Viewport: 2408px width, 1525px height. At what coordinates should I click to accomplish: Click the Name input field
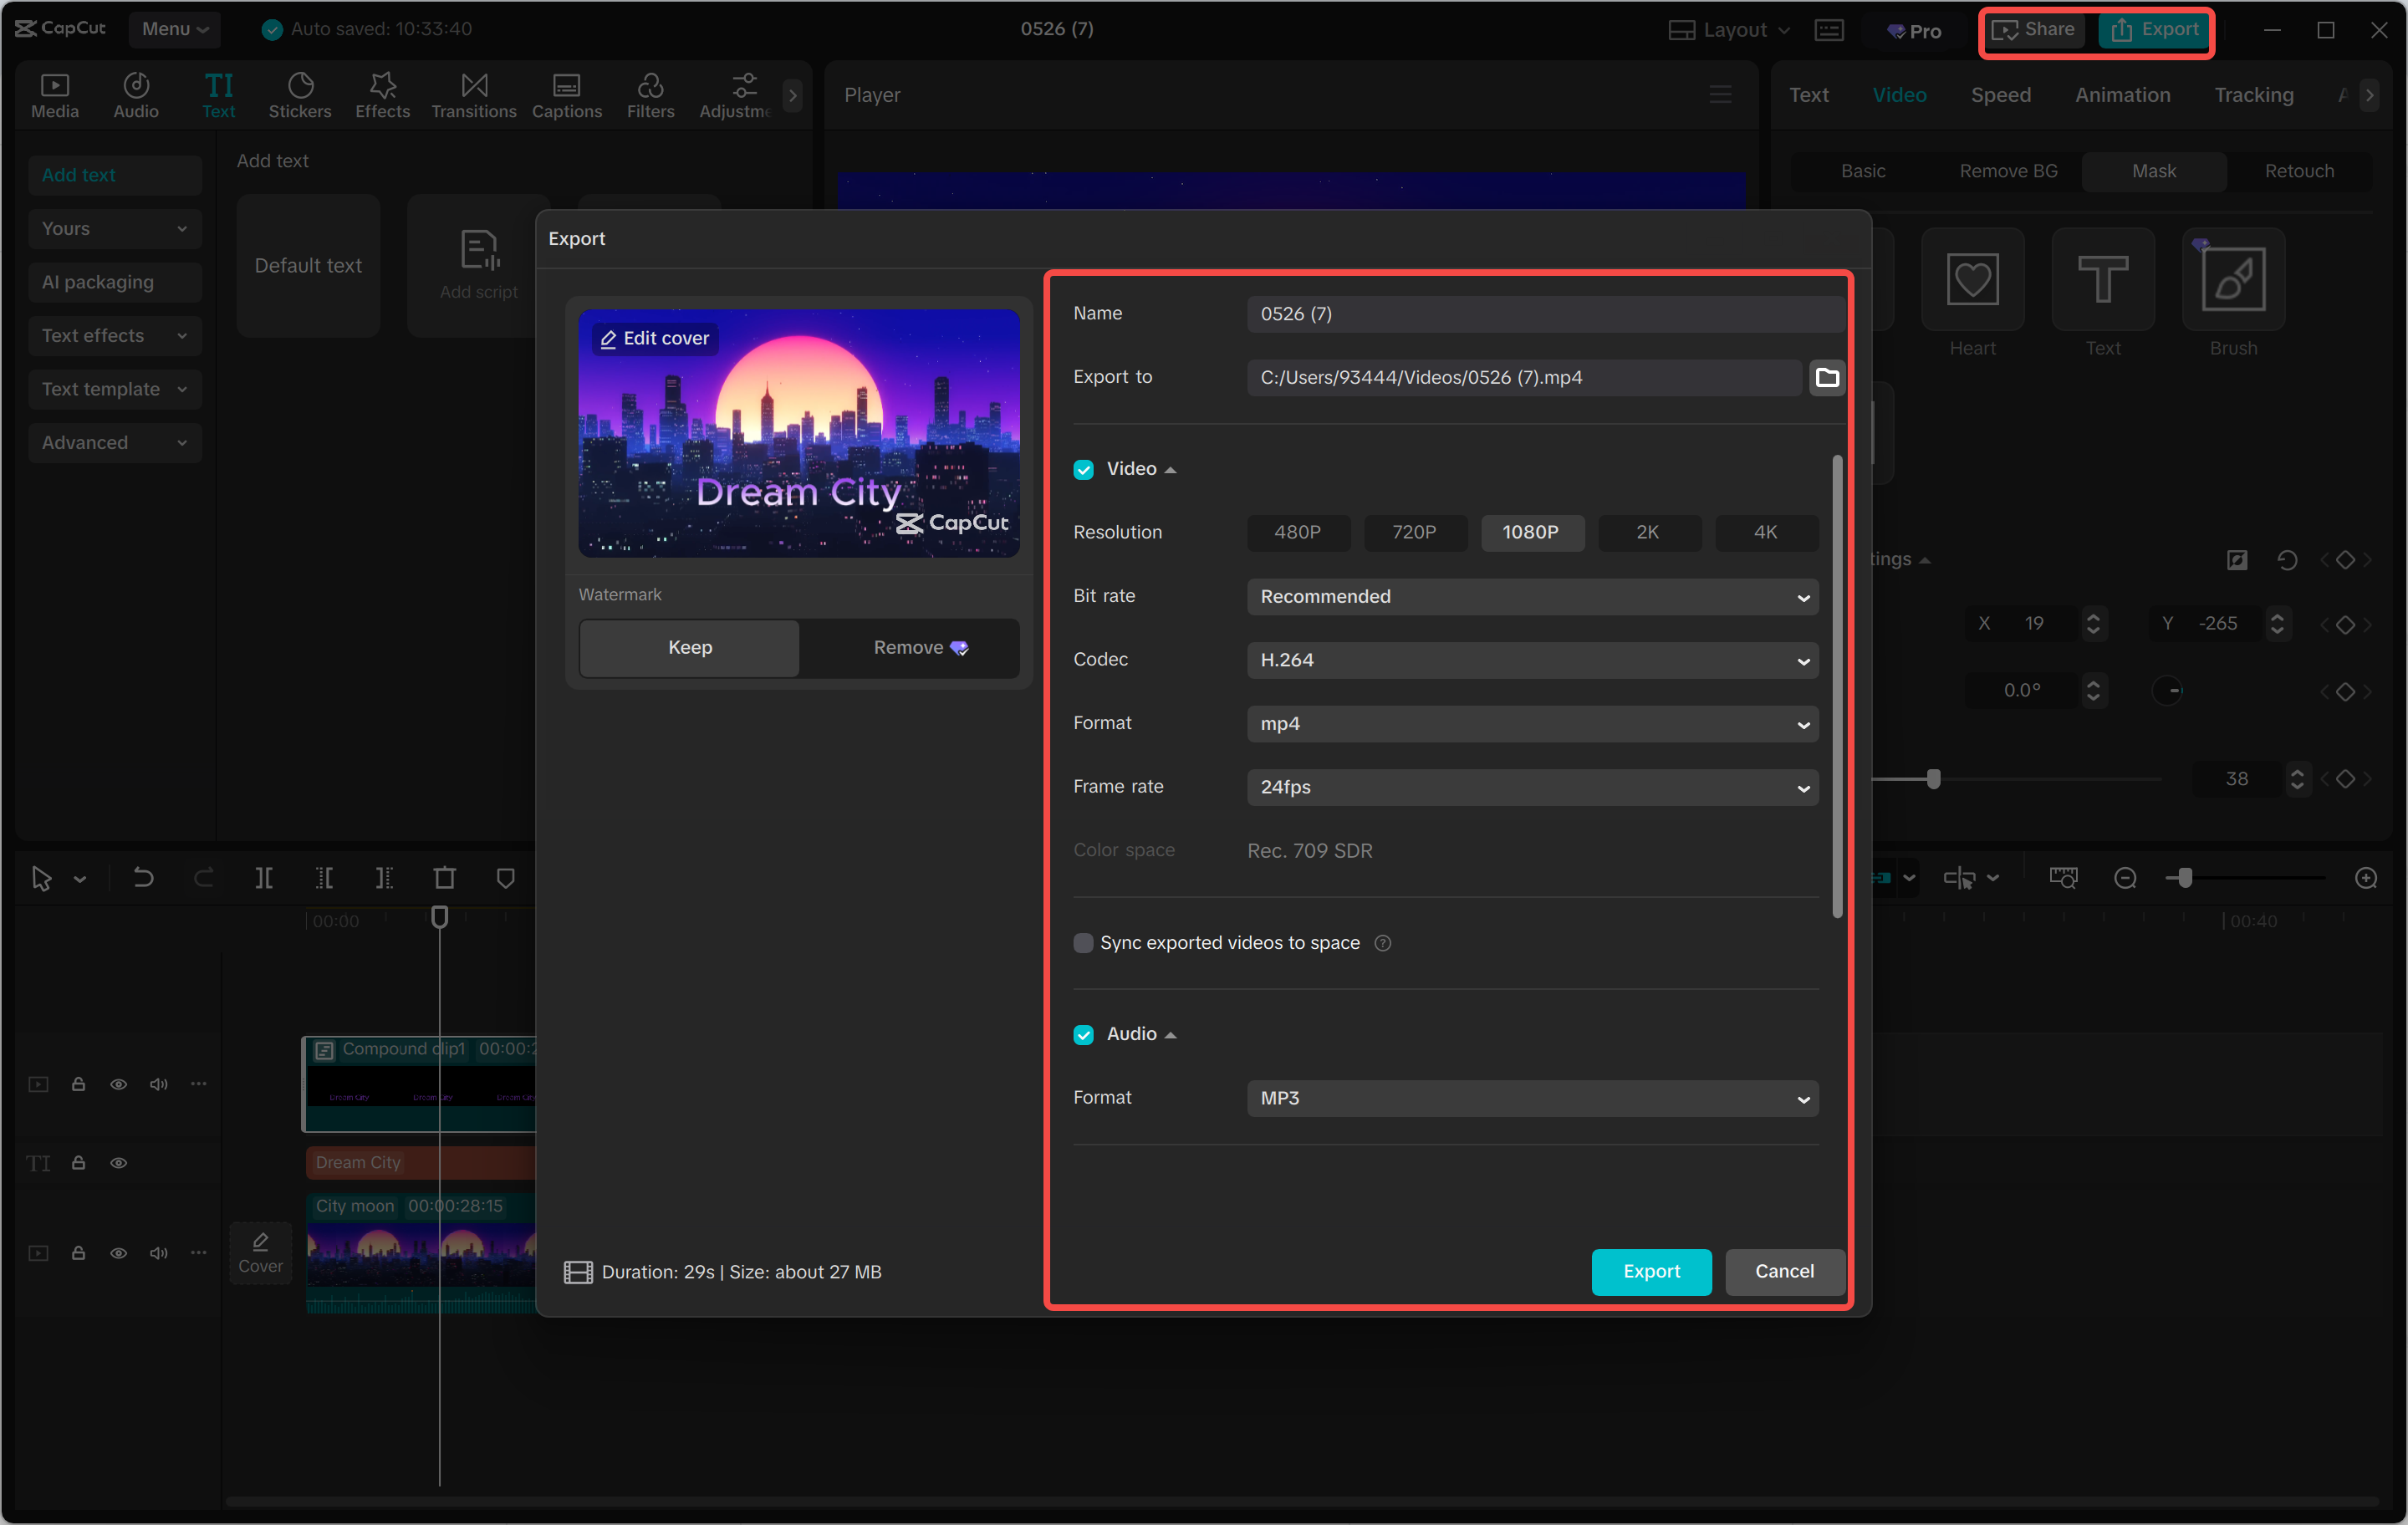pyautogui.click(x=1546, y=313)
